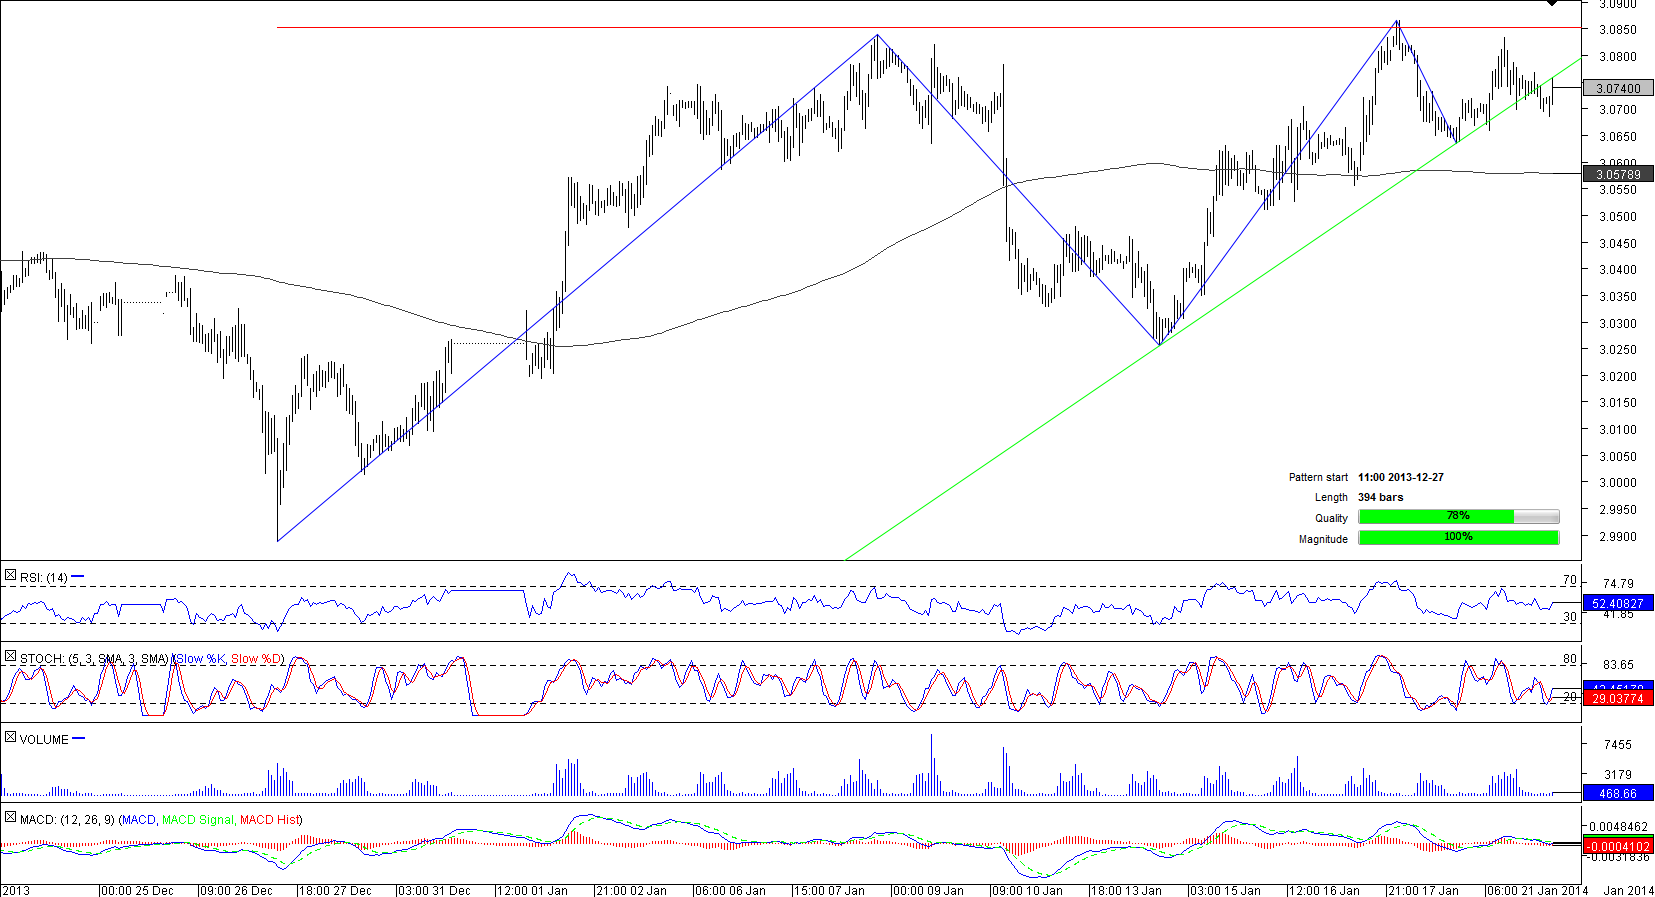Screen dimensions: 1655x897
Task: Select the Slow %K legend label
Action: click(x=200, y=659)
